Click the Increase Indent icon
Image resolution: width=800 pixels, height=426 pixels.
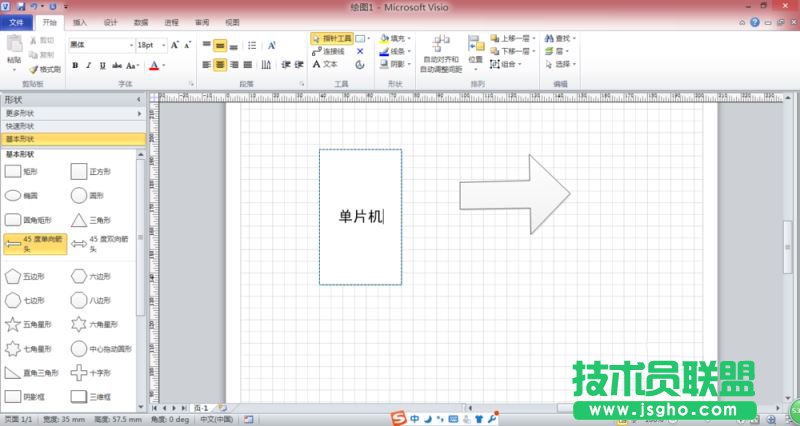click(299, 65)
